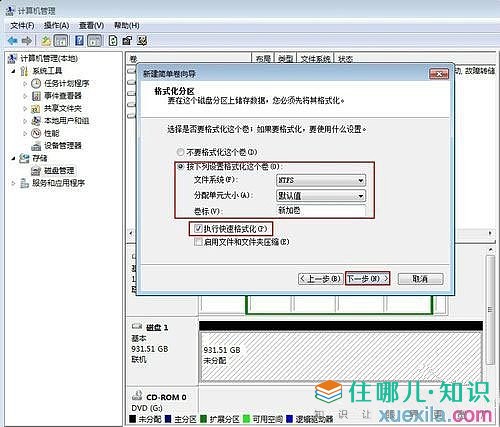The width and height of the screenshot is (500, 427).
Task: Click the Back arrow toolbar icon
Action: pos(13,41)
